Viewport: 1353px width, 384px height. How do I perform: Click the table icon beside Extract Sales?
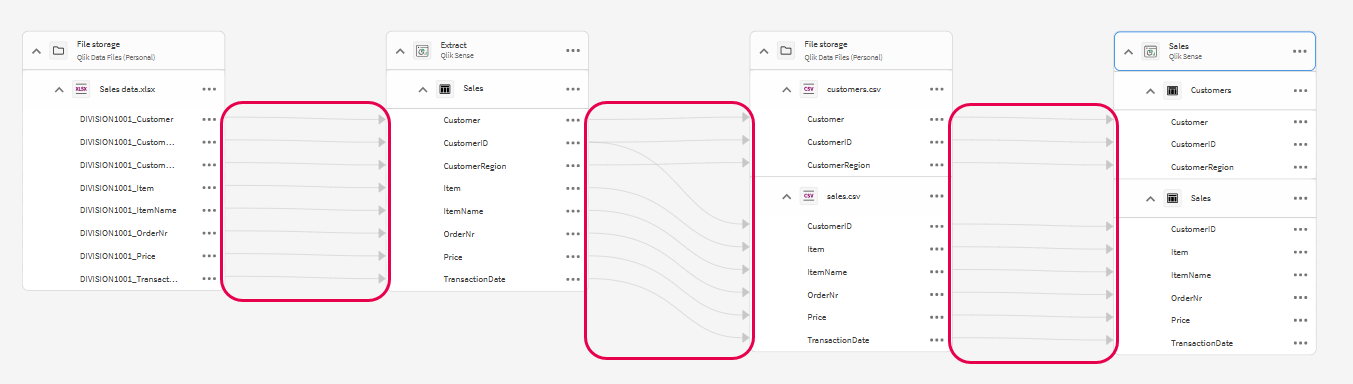pyautogui.click(x=446, y=89)
